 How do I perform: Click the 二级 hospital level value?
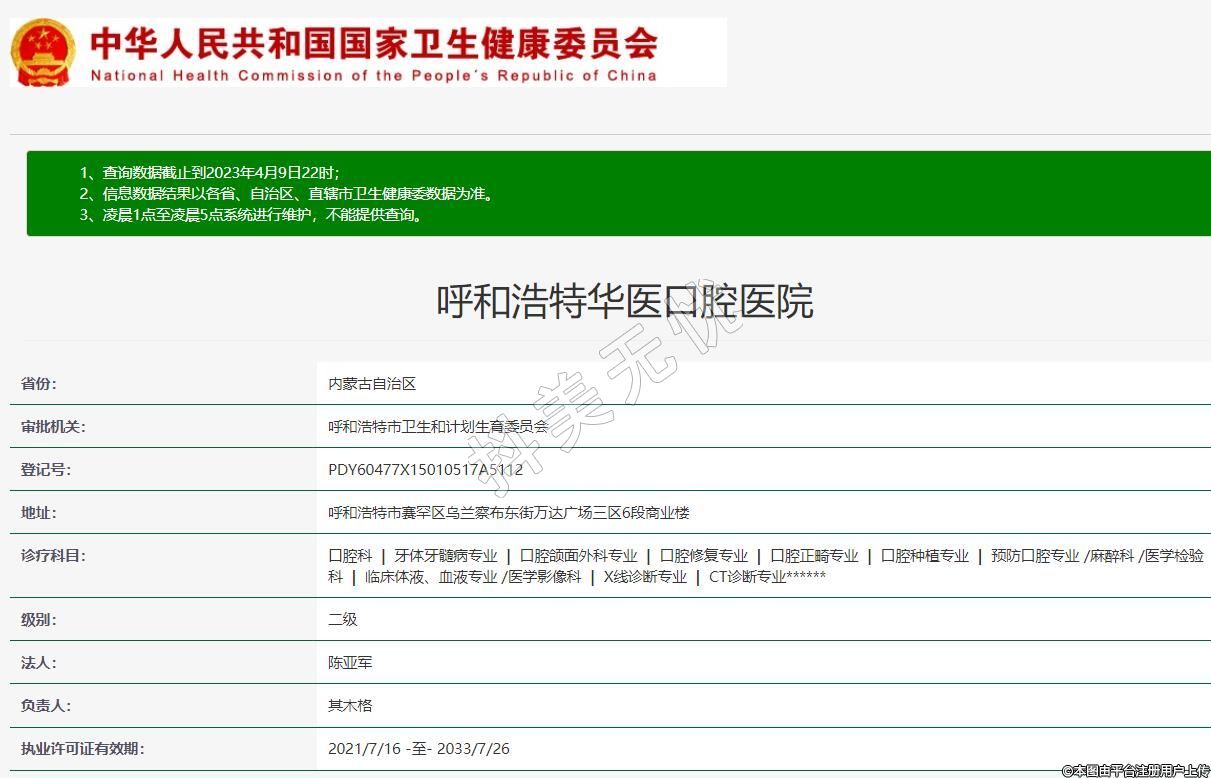(342, 620)
